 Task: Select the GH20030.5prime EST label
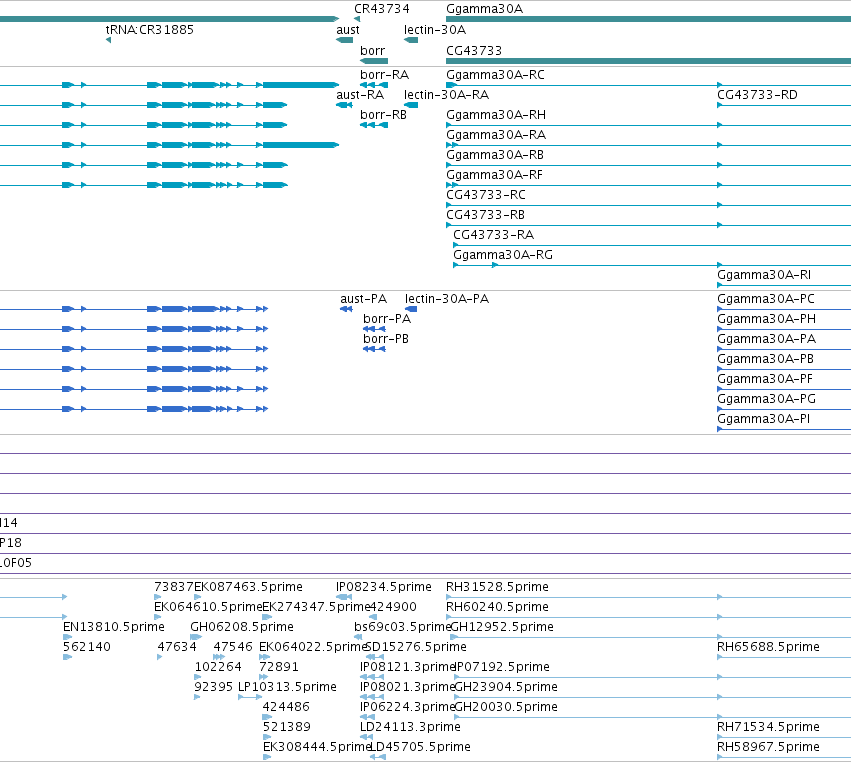[506, 707]
